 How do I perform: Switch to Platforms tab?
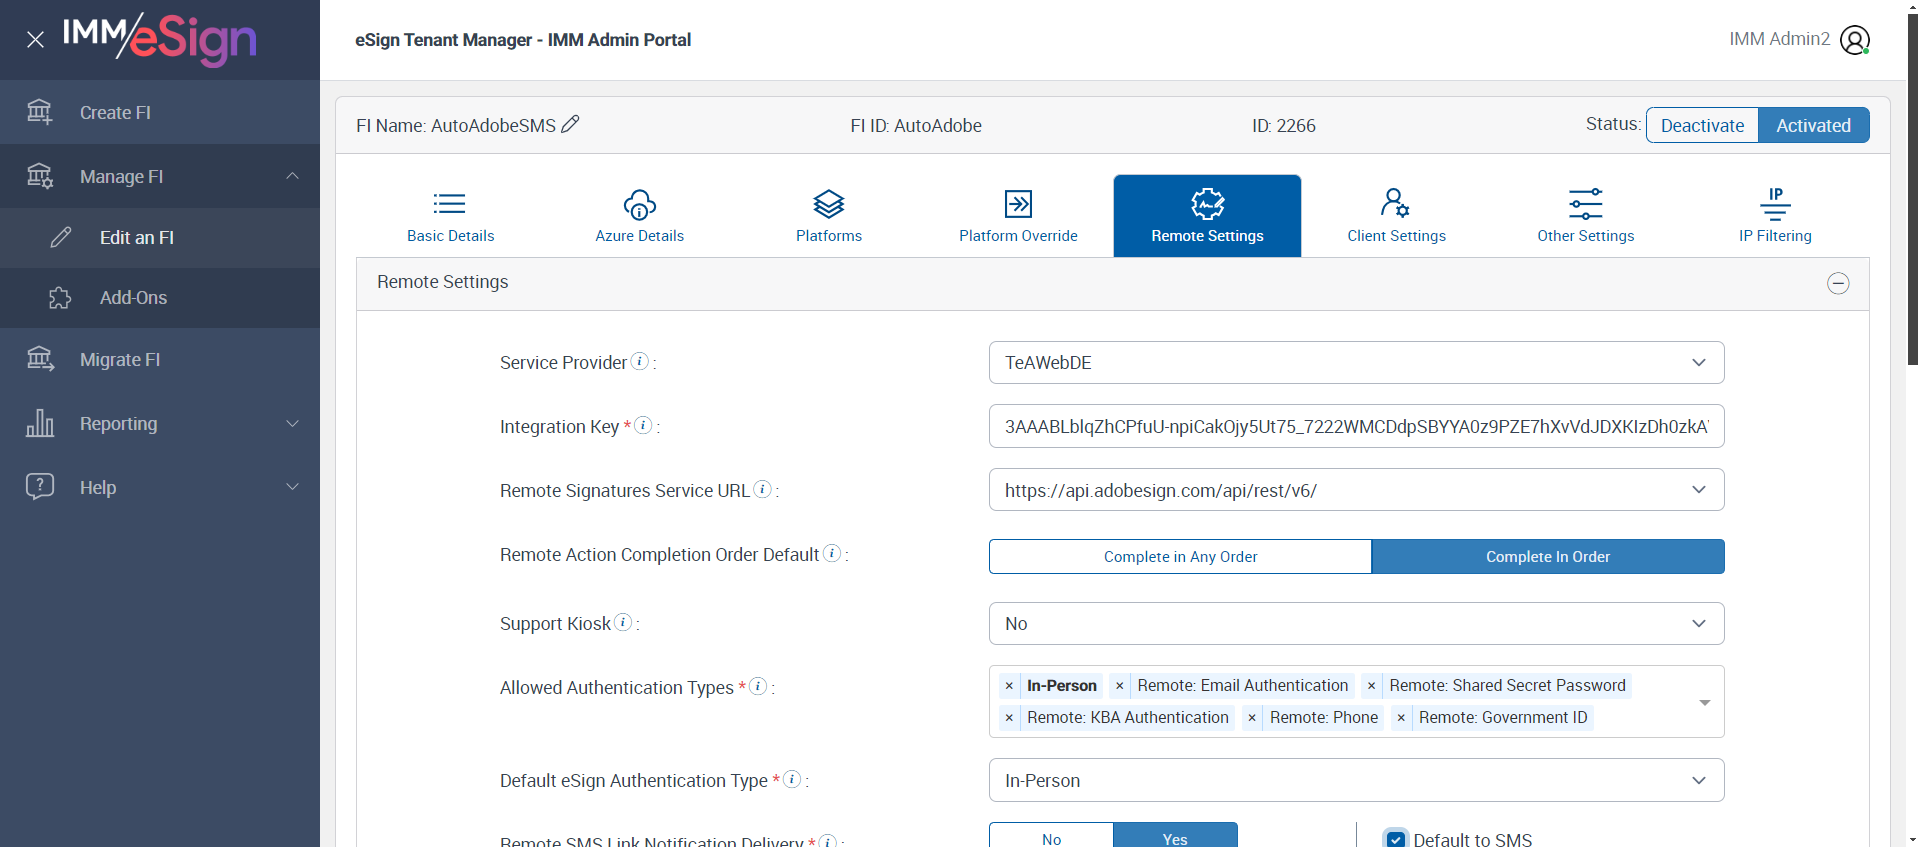coord(829,216)
